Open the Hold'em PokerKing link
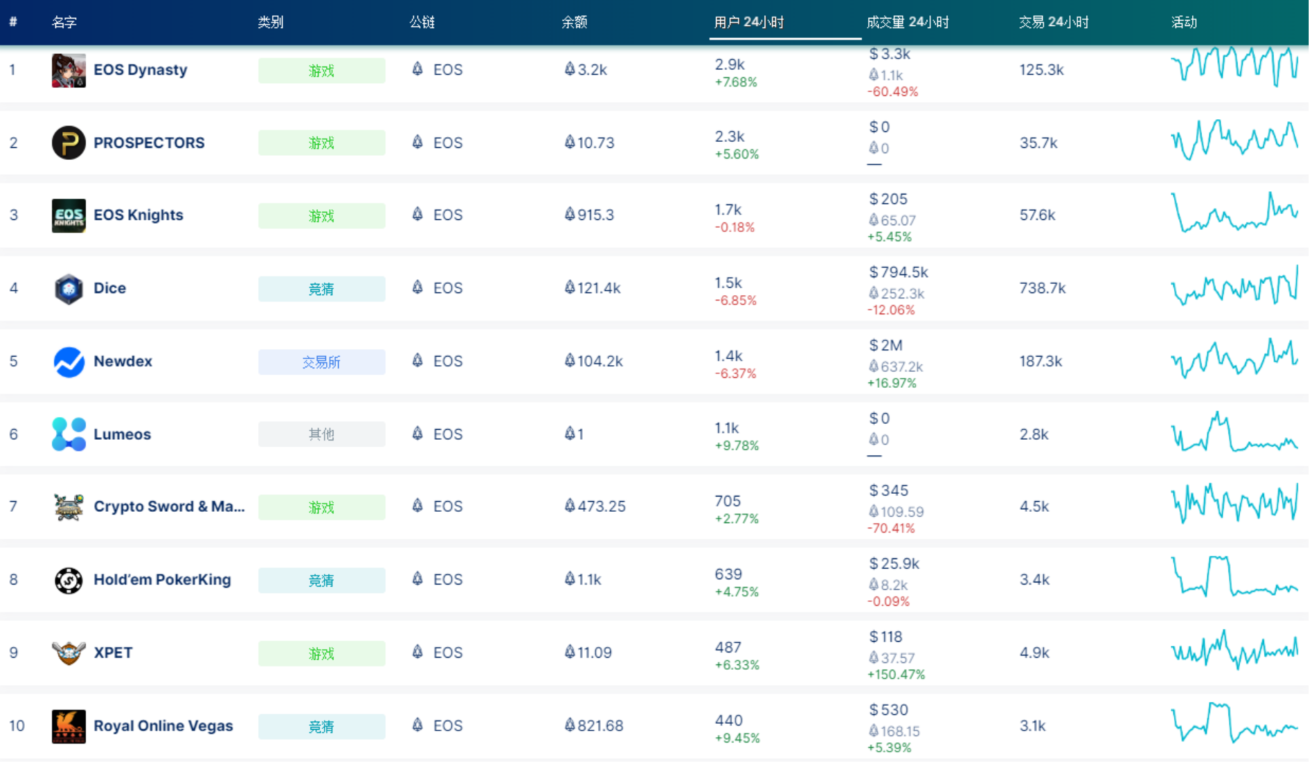1309x768 pixels. (162, 580)
